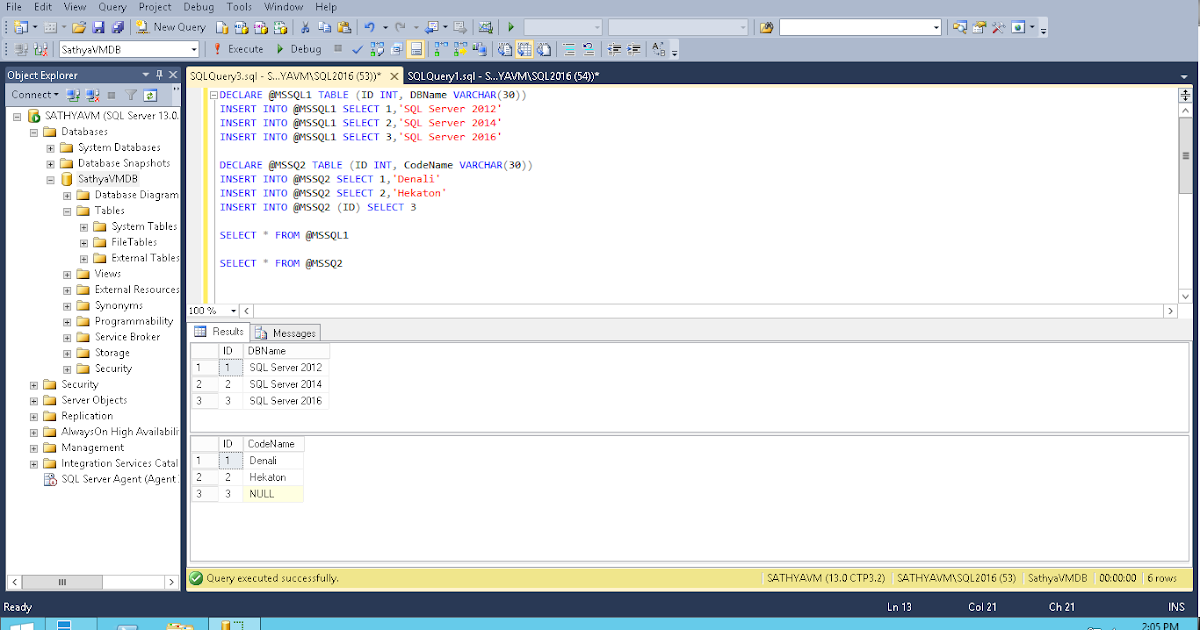Click the Debug button
The height and width of the screenshot is (630, 1200).
298,49
